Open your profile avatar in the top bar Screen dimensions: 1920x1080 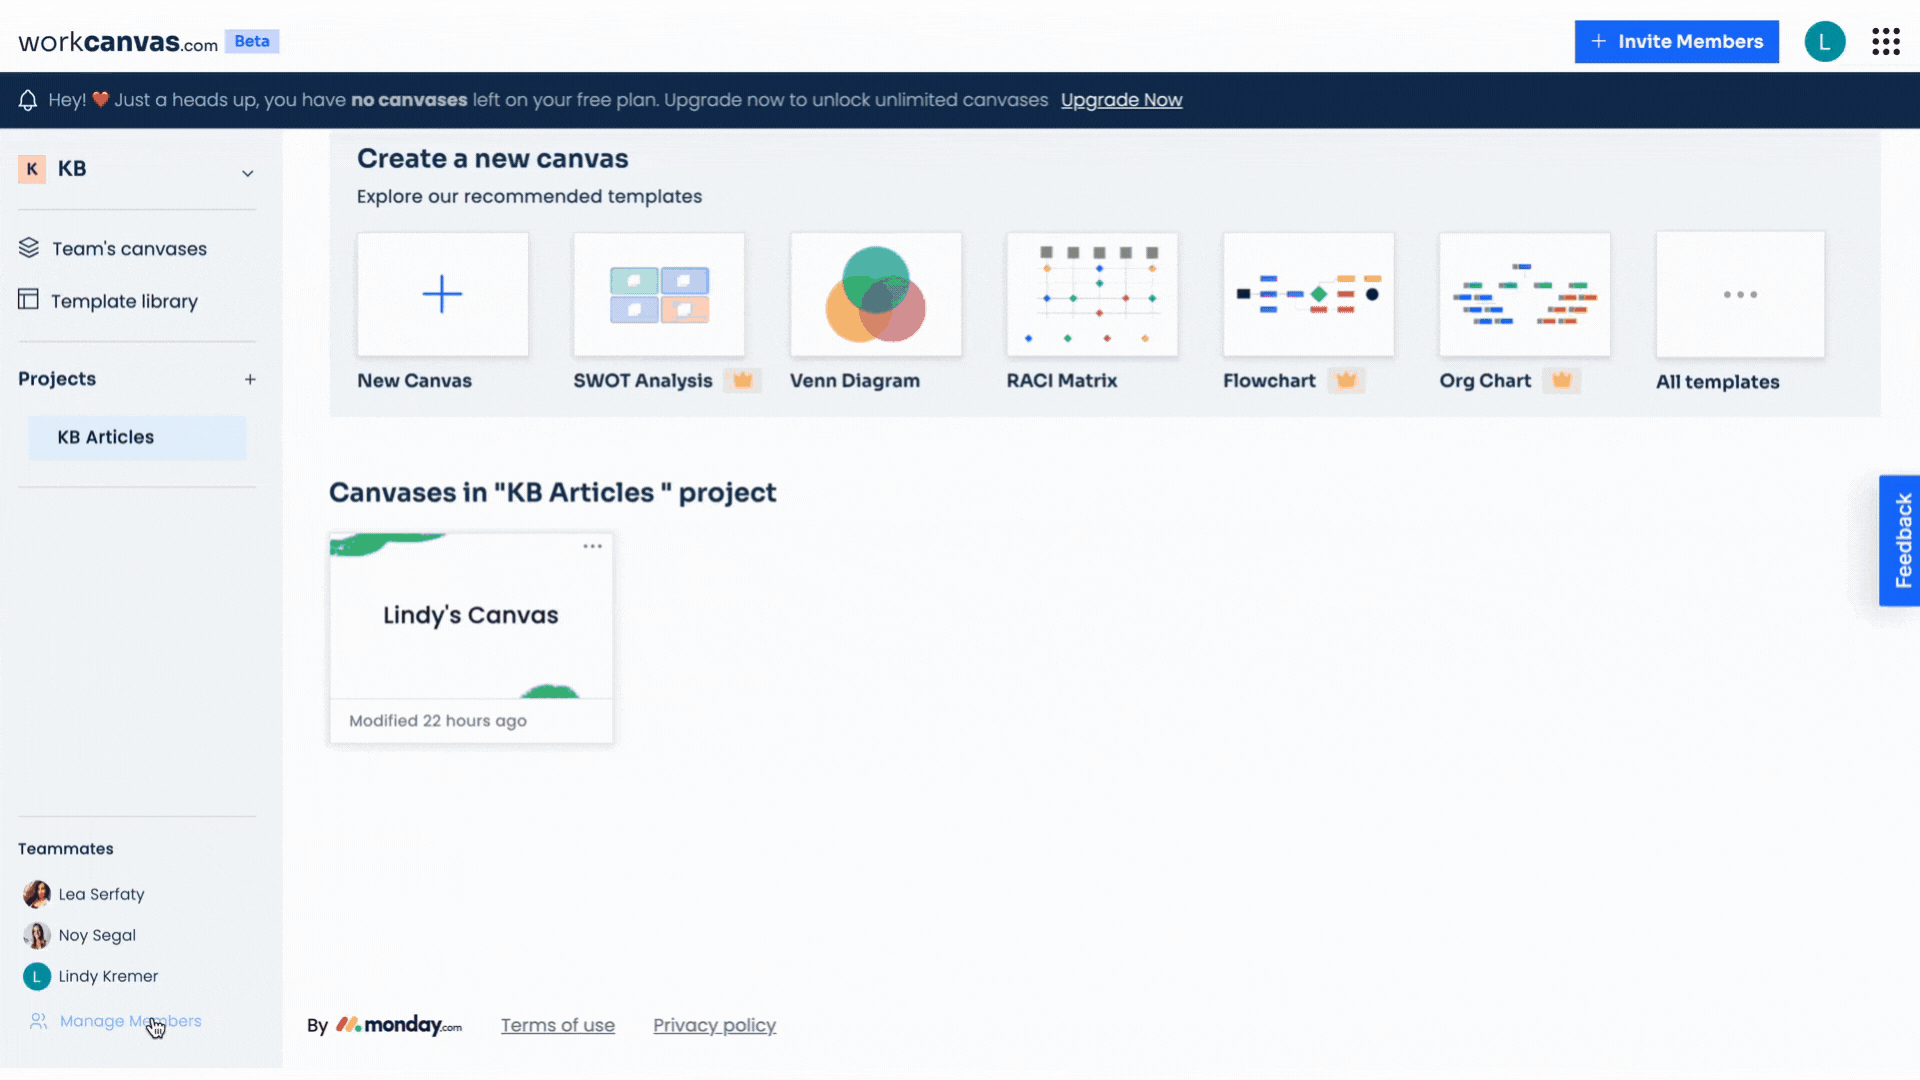(1825, 41)
